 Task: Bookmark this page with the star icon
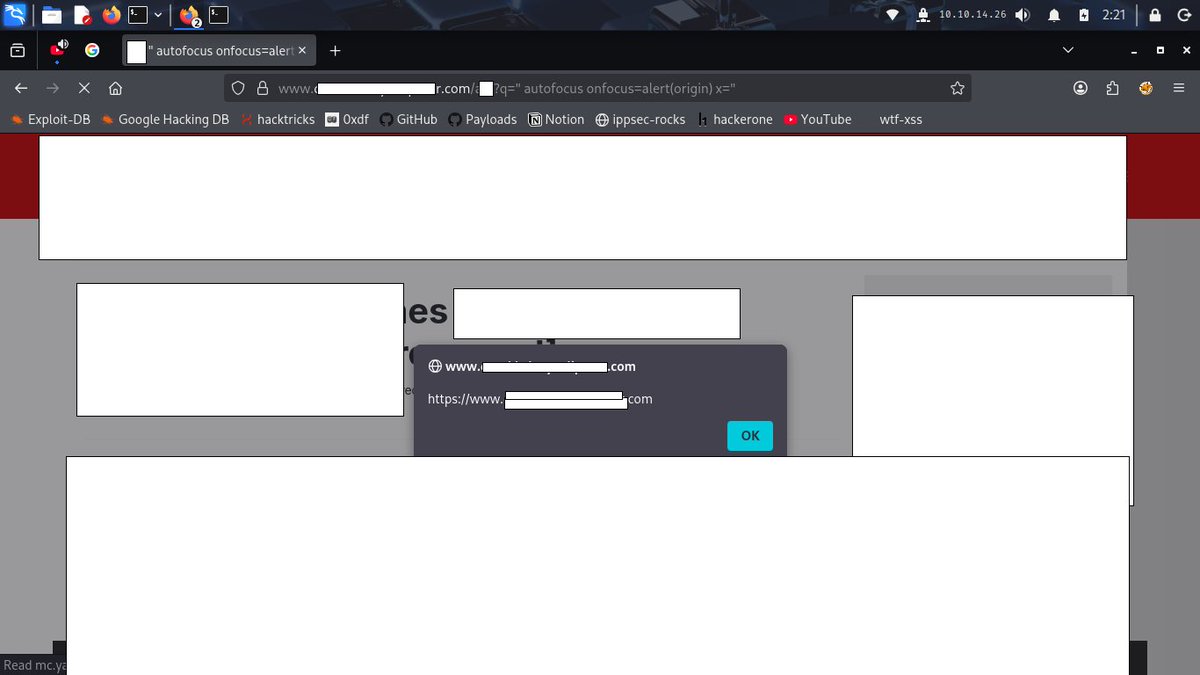tap(957, 88)
